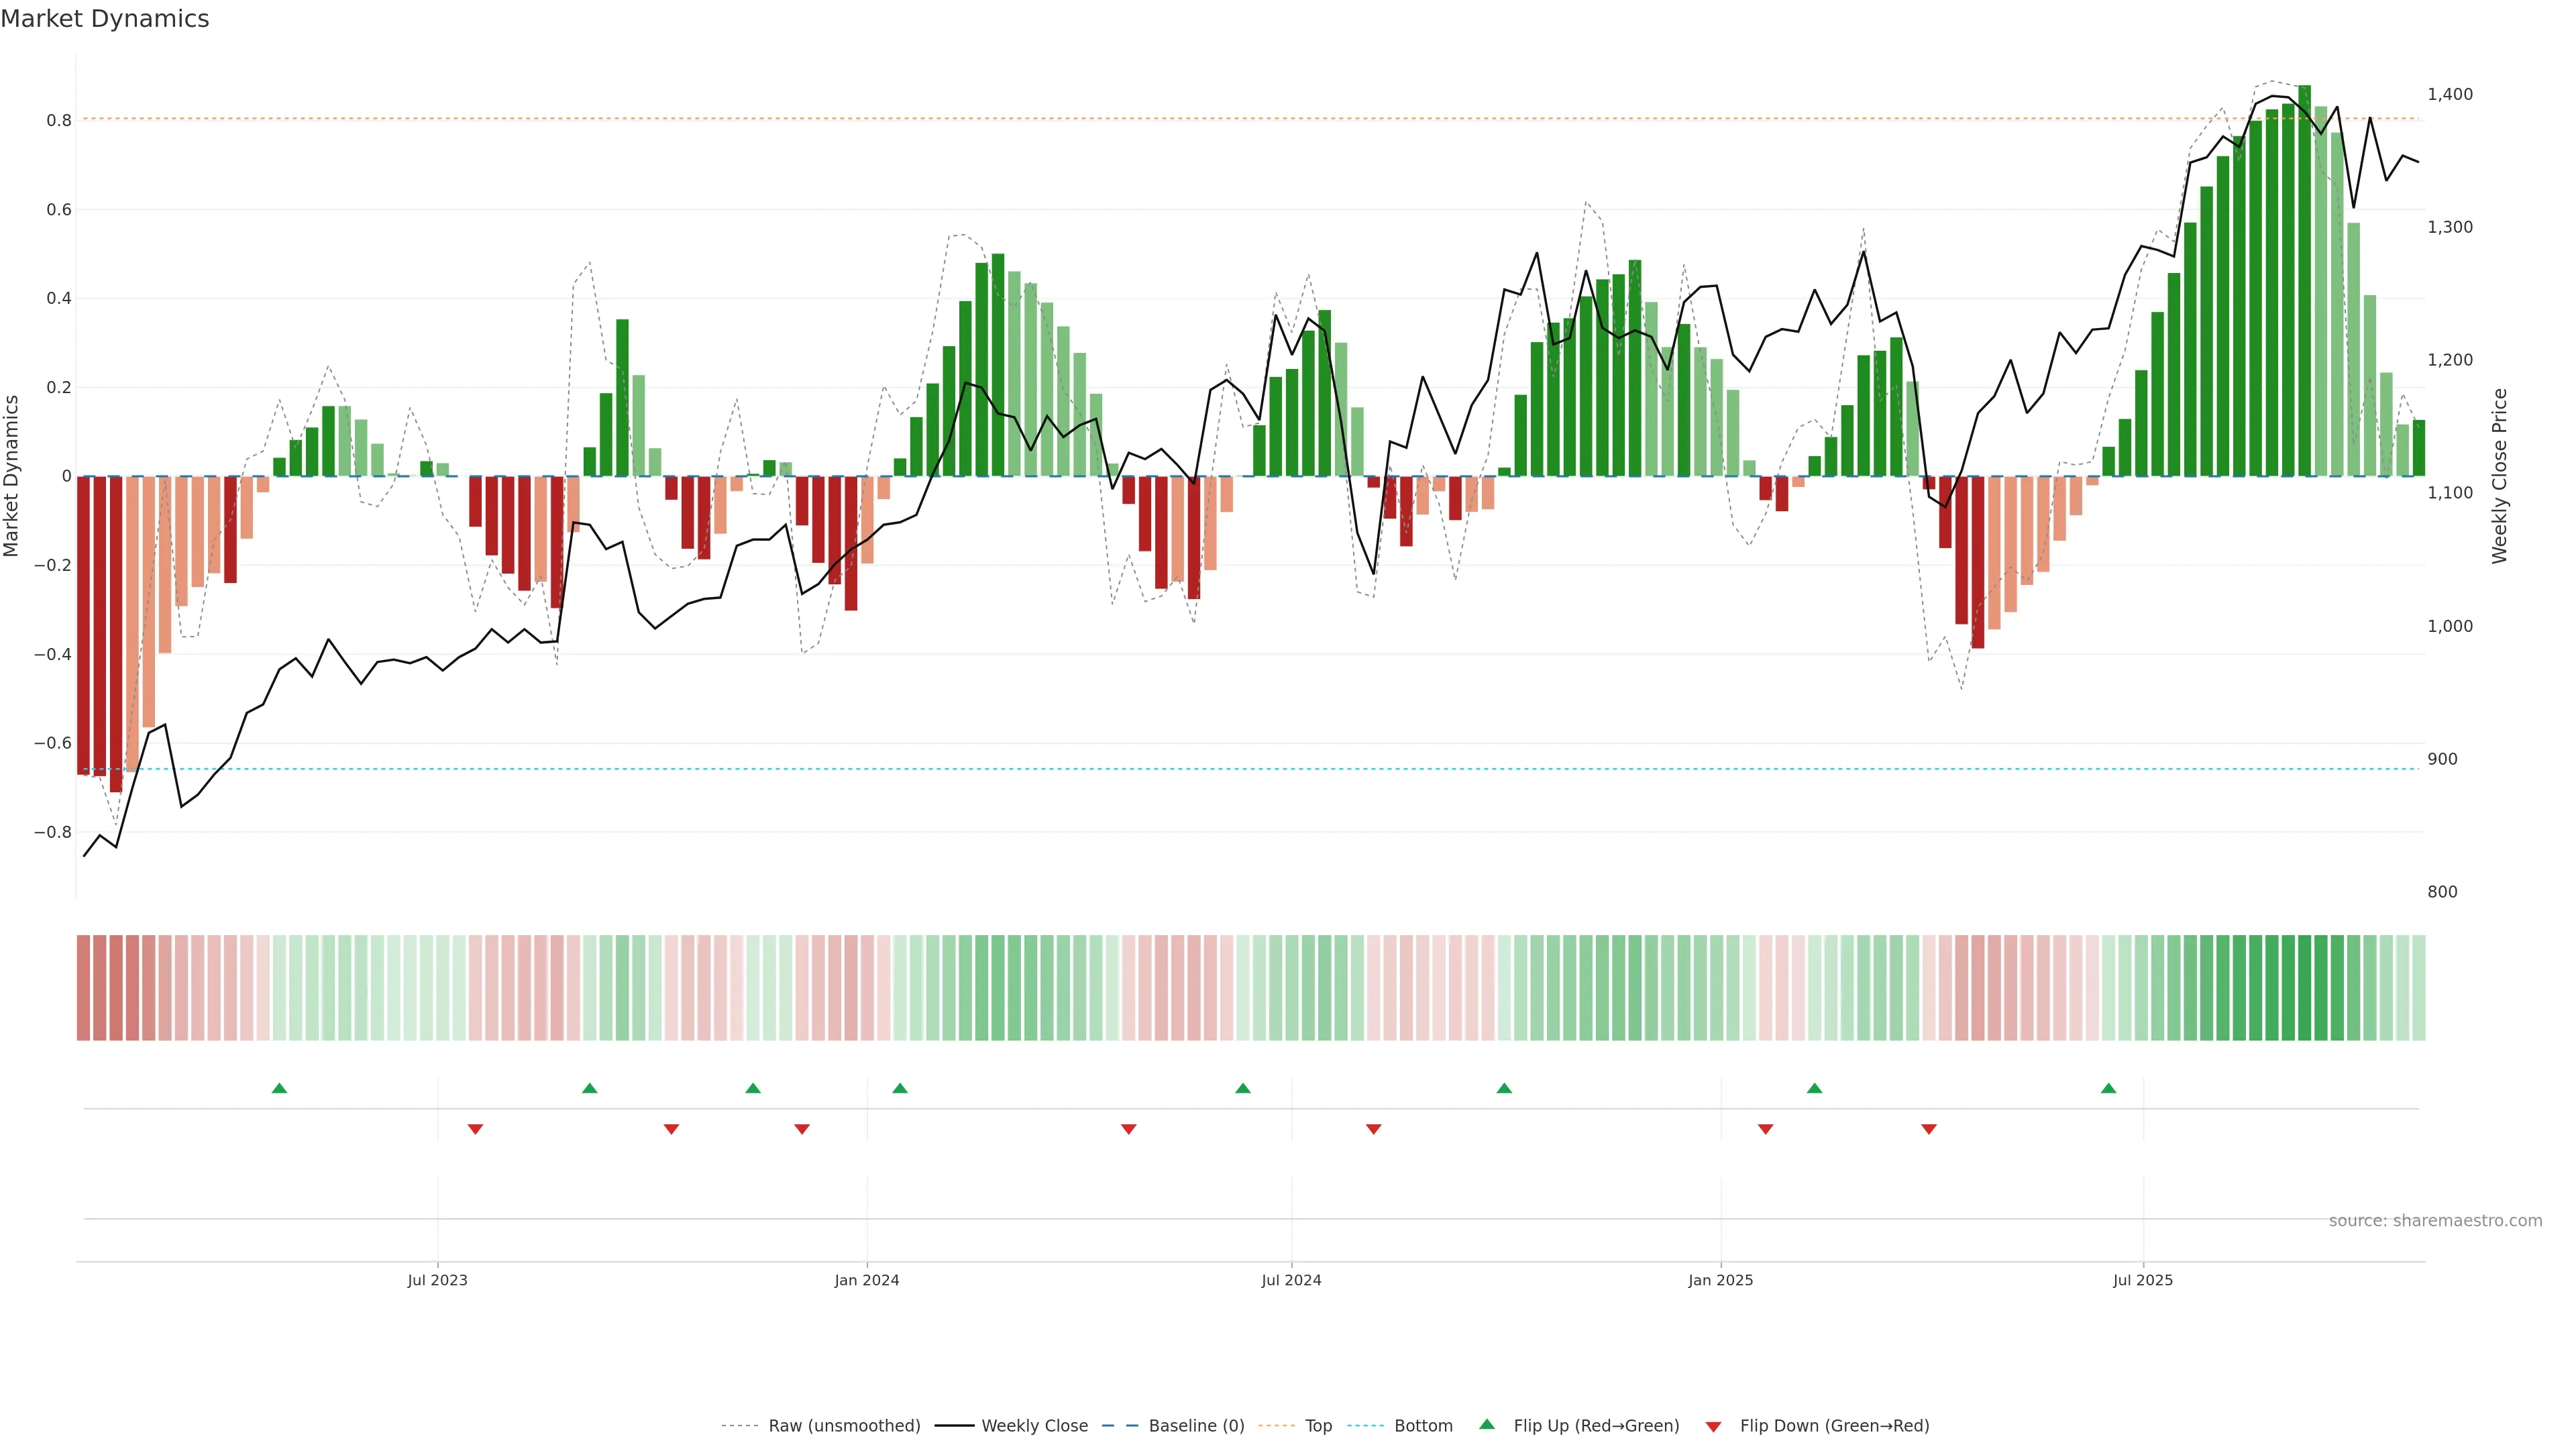Click the Jan 2025 x-axis label
2576x1449 pixels.
point(1720,1280)
